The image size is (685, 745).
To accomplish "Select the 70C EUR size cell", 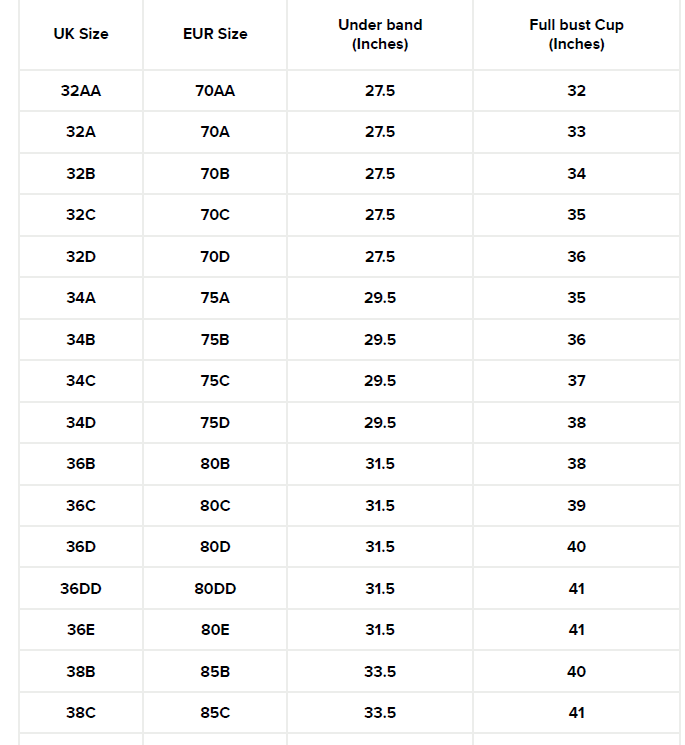I will coord(215,215).
